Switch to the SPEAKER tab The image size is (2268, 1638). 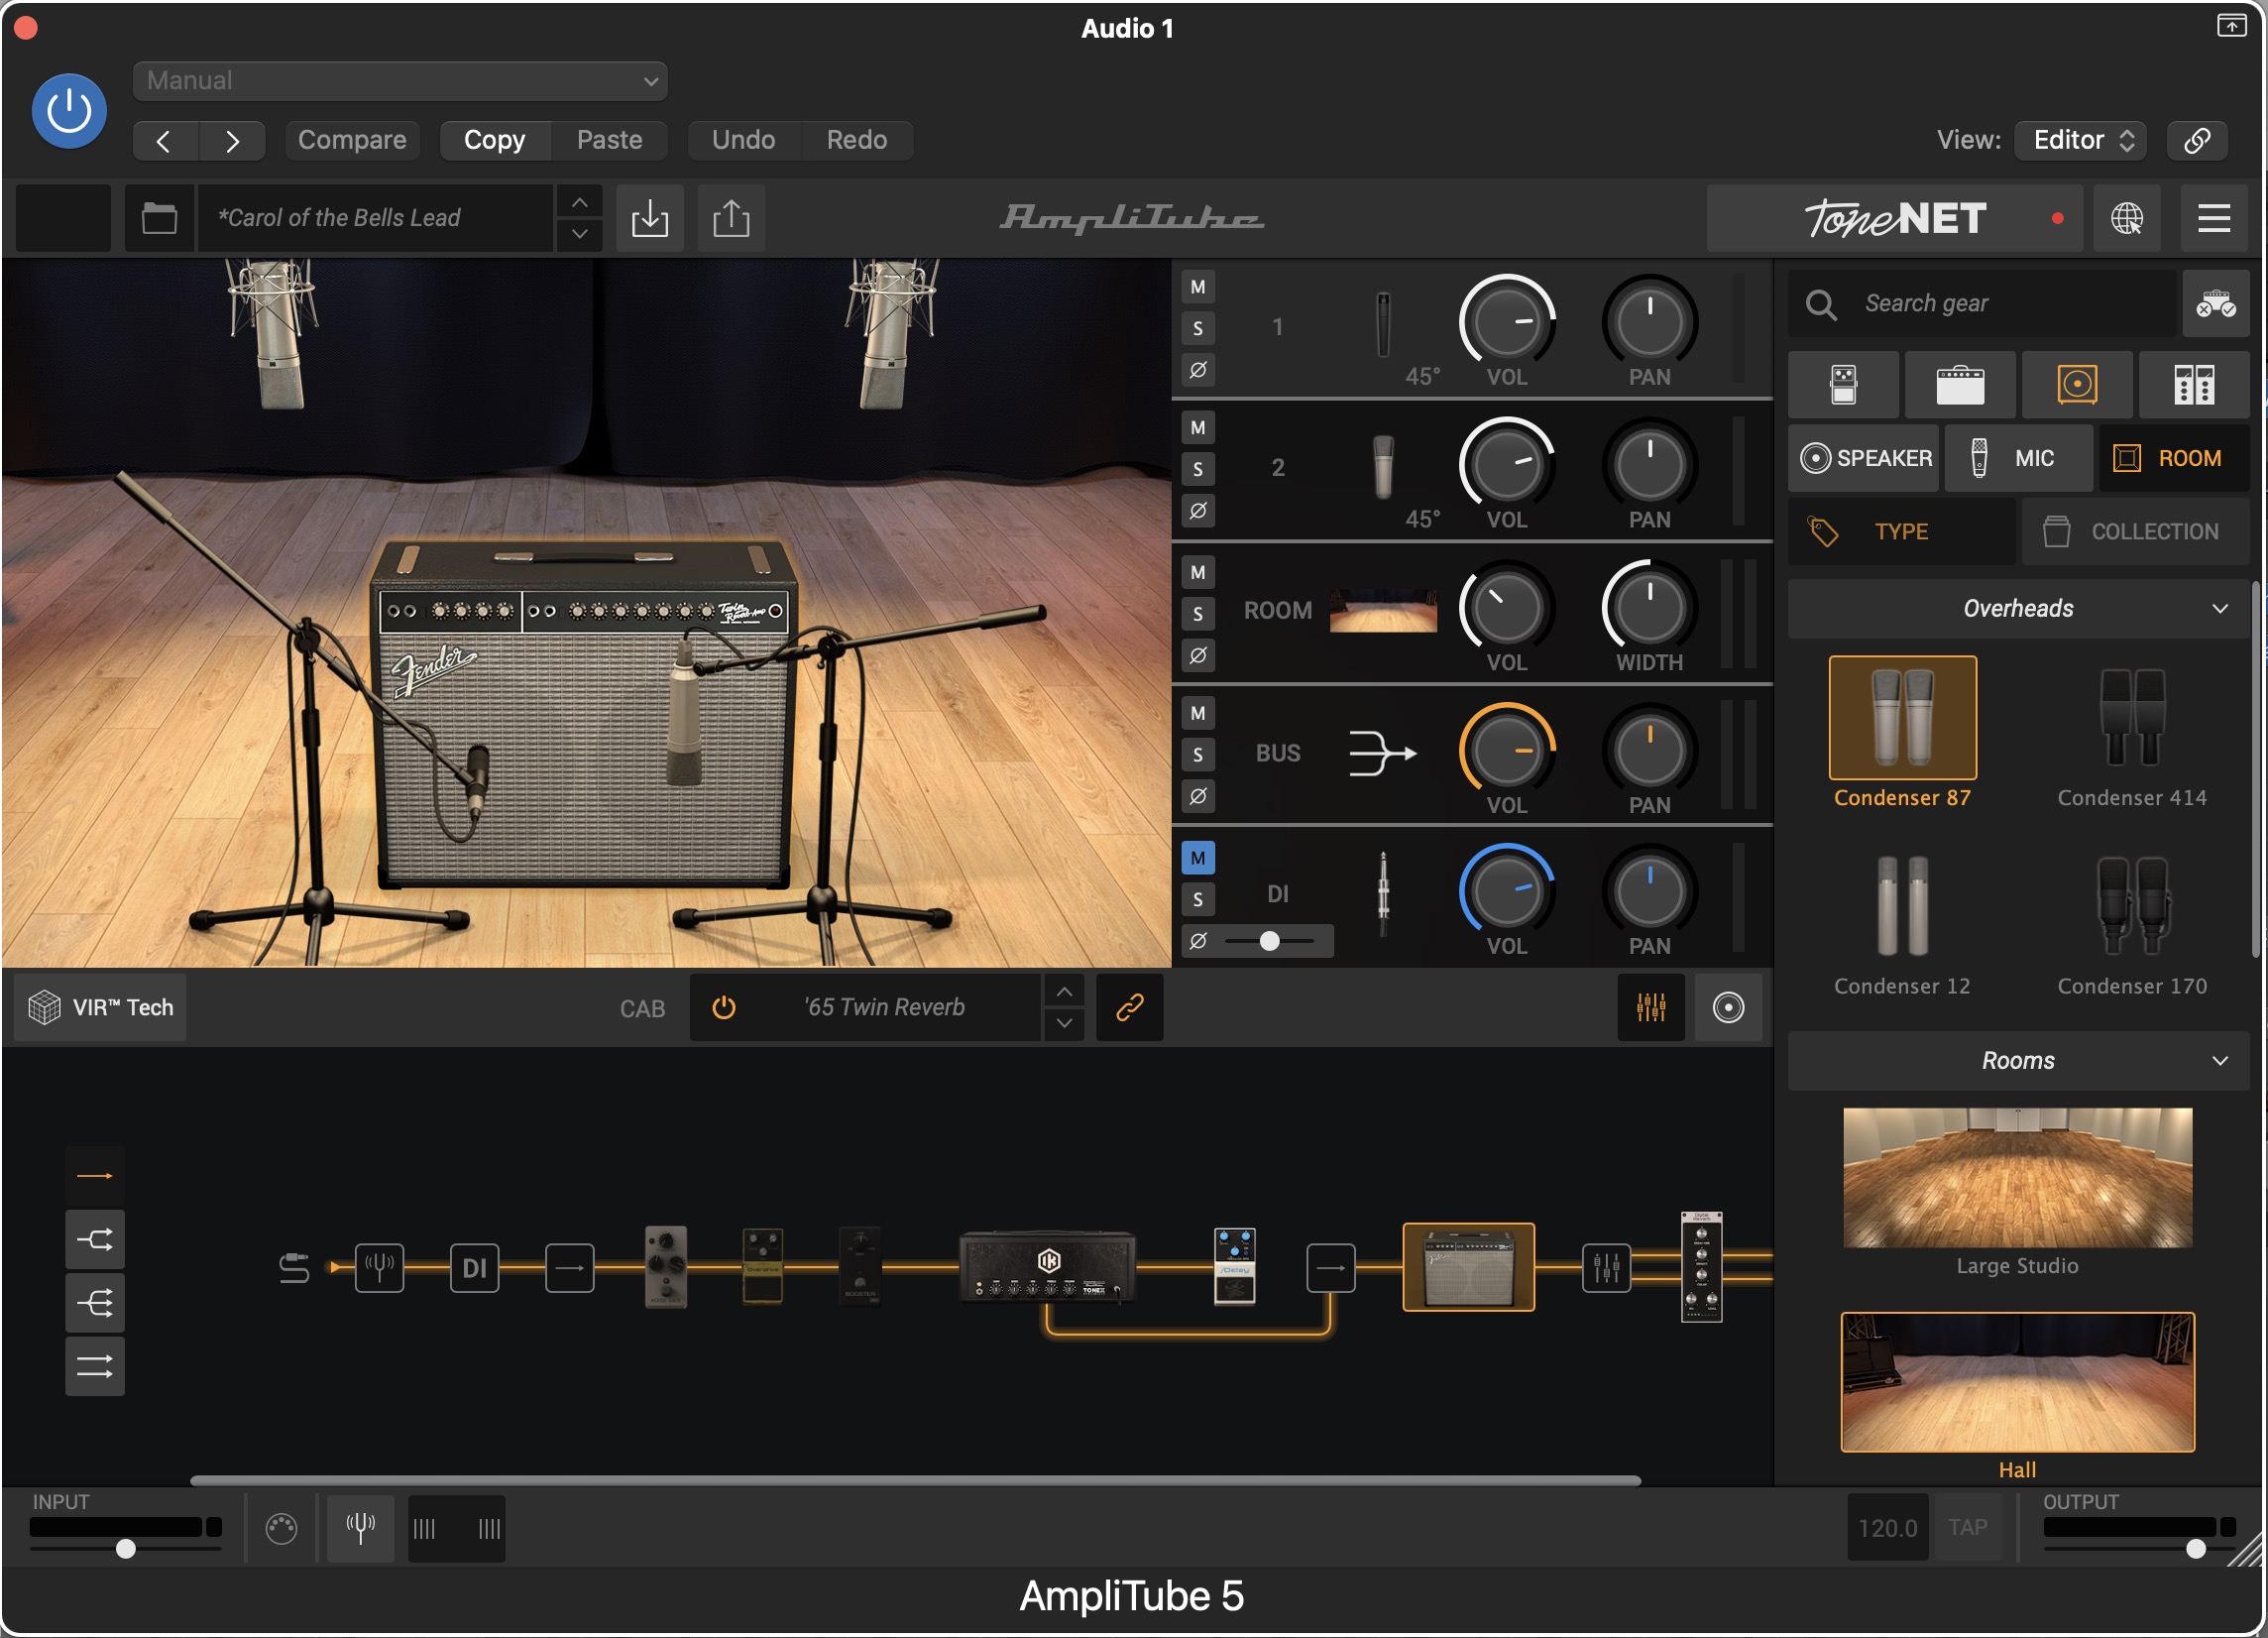pos(1864,459)
